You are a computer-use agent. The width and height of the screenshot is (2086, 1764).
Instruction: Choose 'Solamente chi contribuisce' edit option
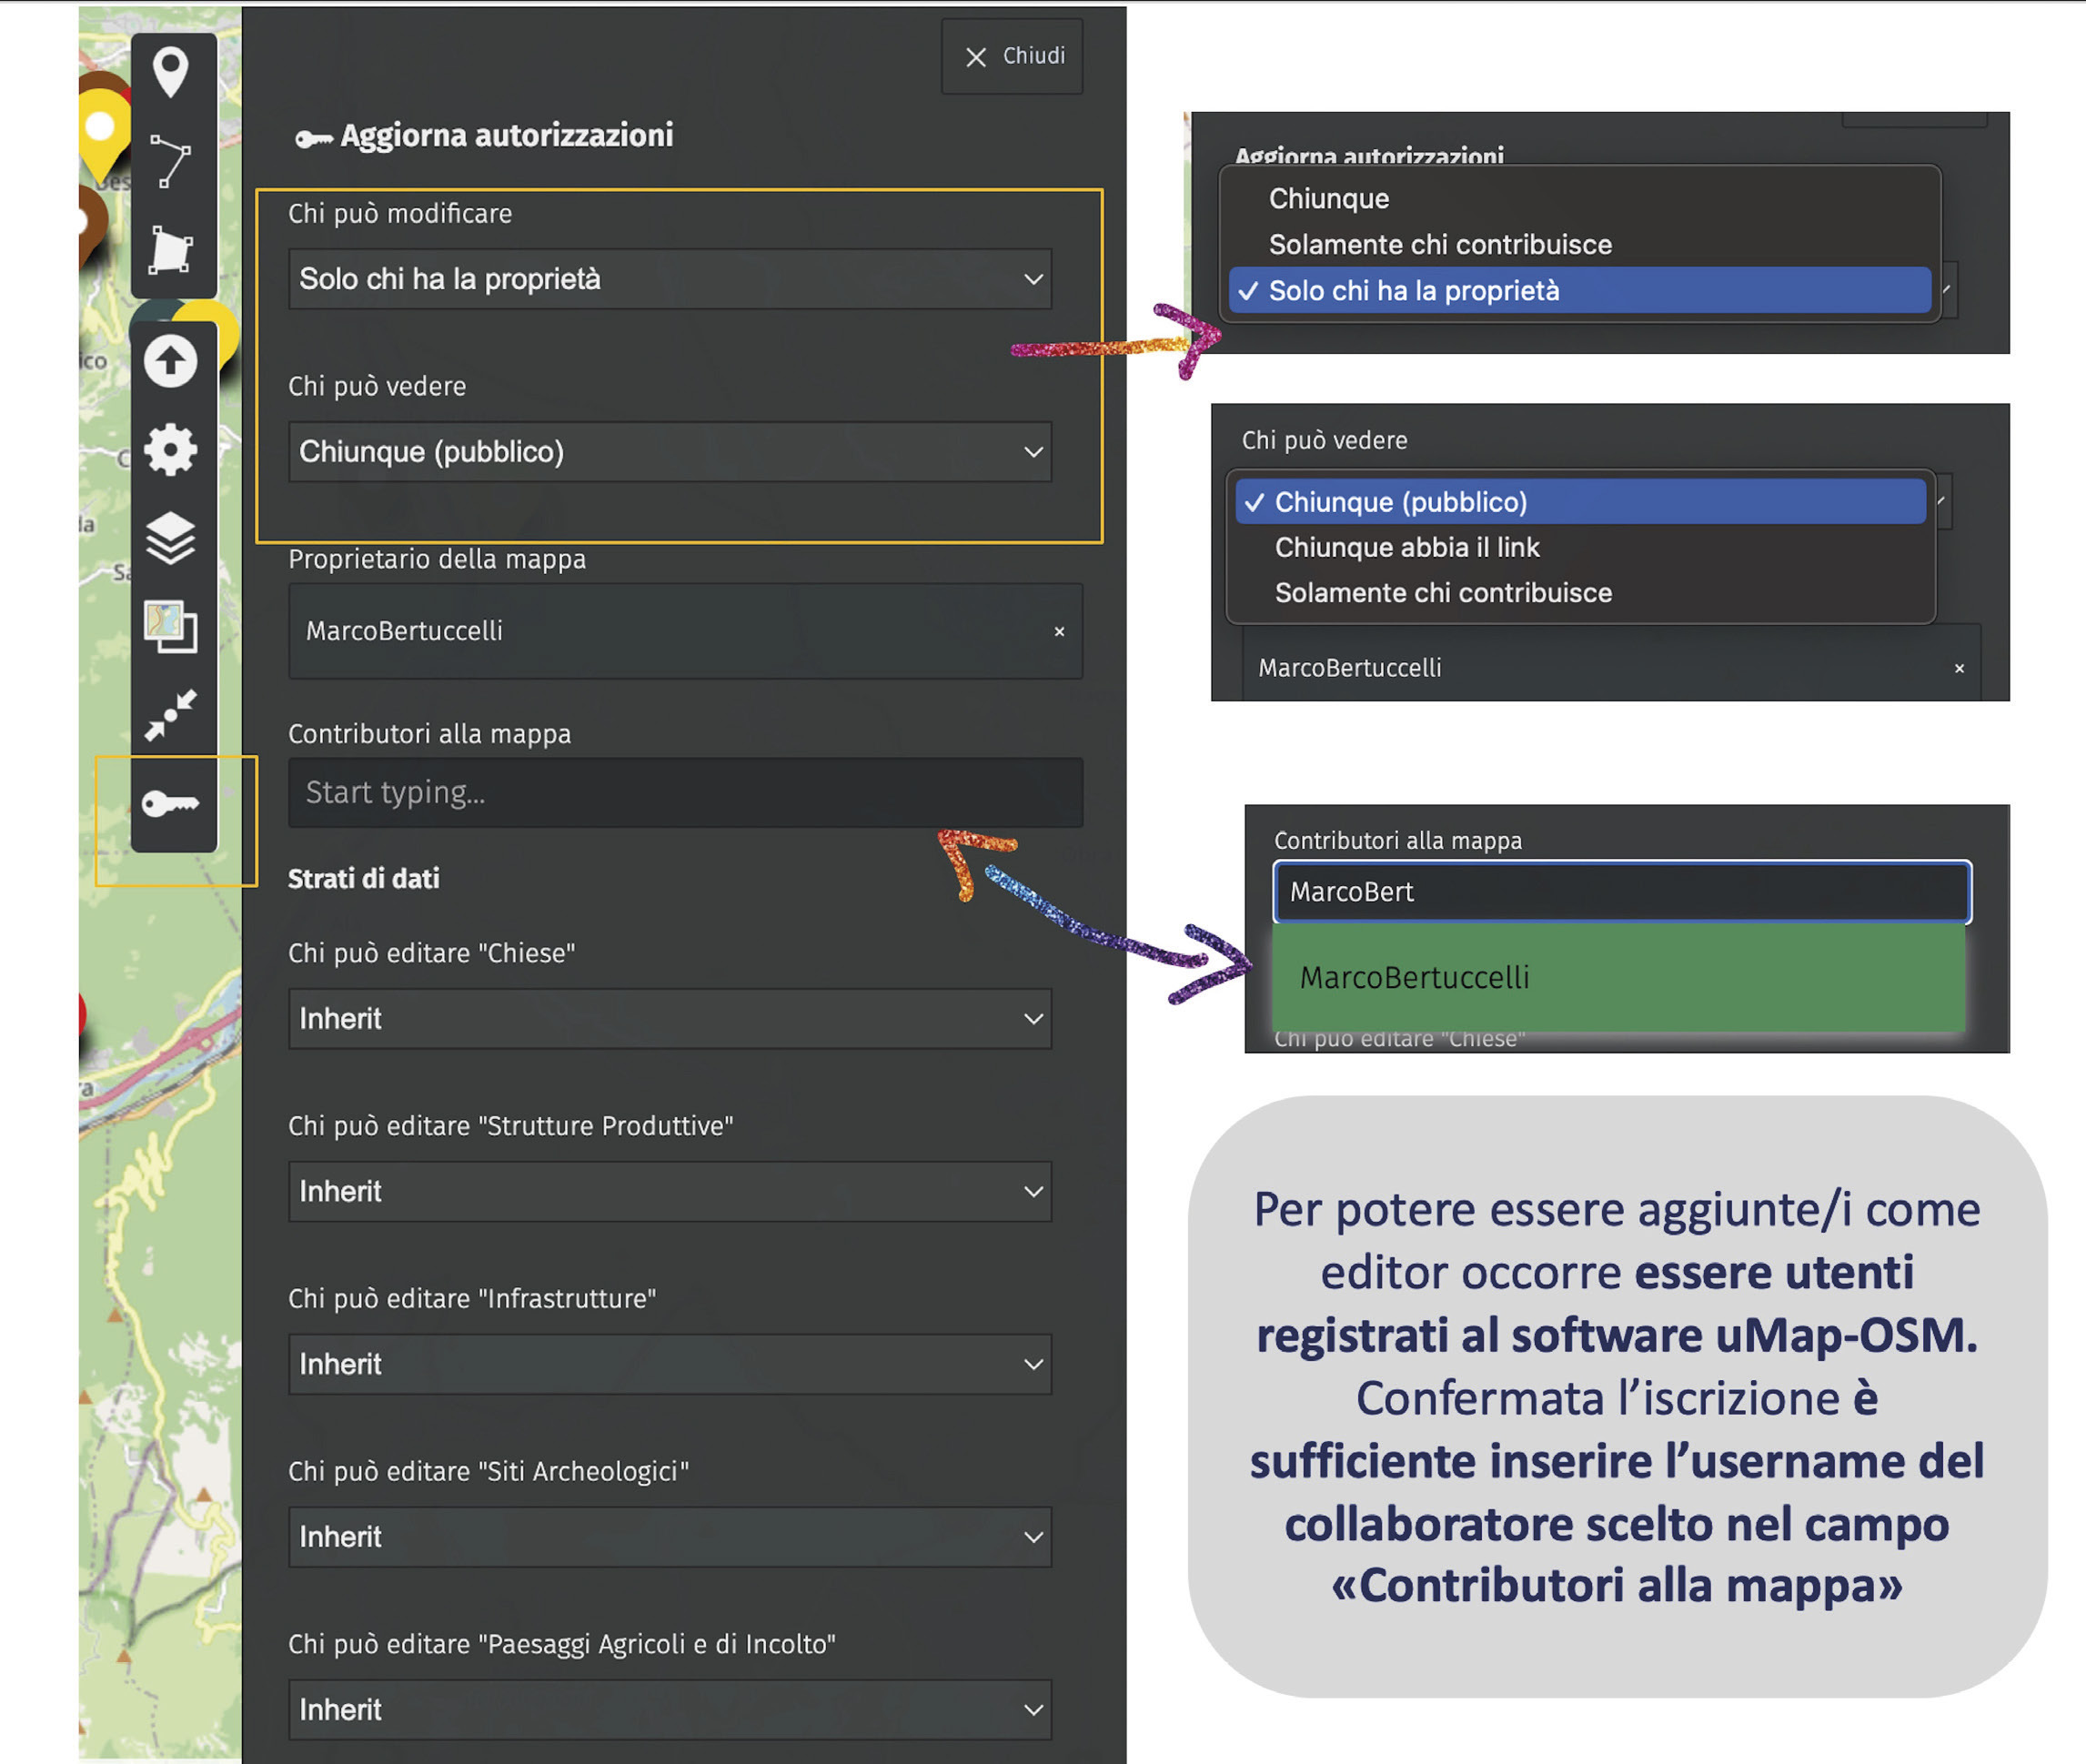1439,245
